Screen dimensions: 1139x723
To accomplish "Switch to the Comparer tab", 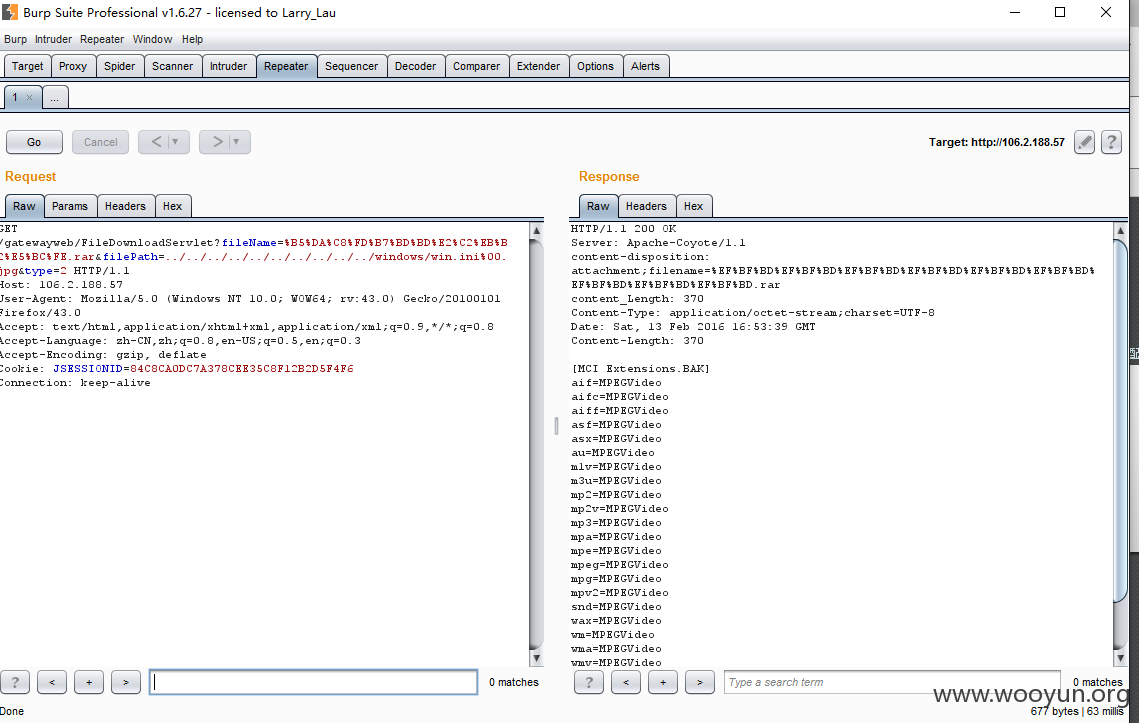I will click(x=477, y=66).
